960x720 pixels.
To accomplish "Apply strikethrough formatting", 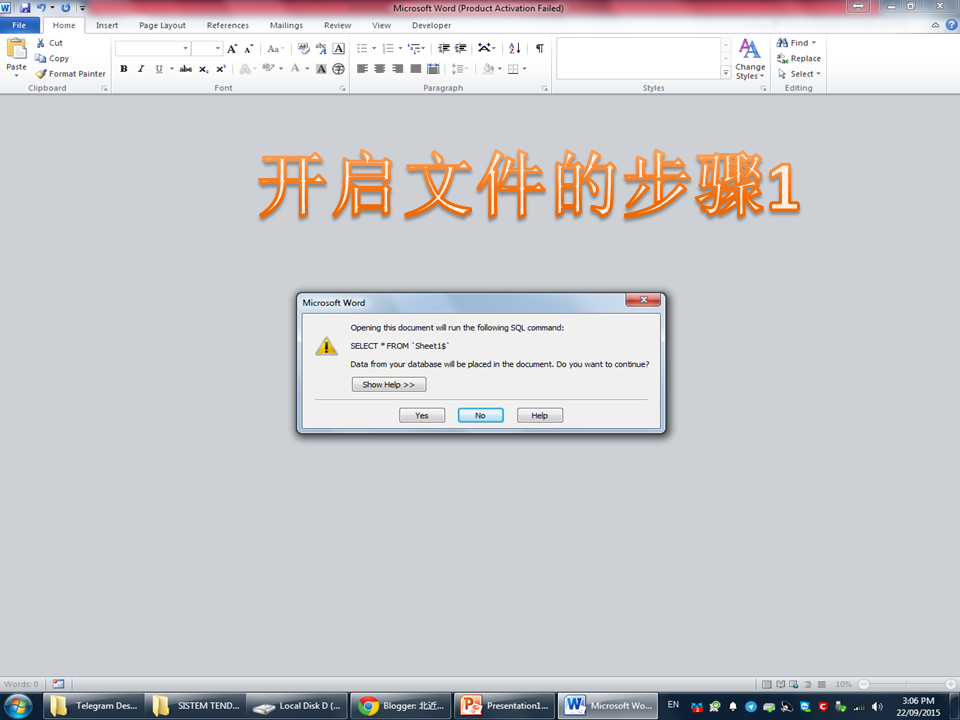I will pyautogui.click(x=186, y=69).
